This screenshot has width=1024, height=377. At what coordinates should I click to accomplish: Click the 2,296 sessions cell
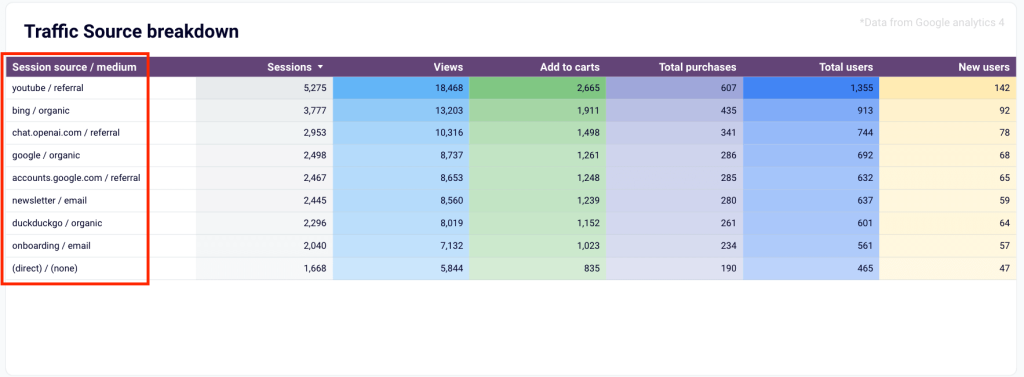pyautogui.click(x=264, y=223)
